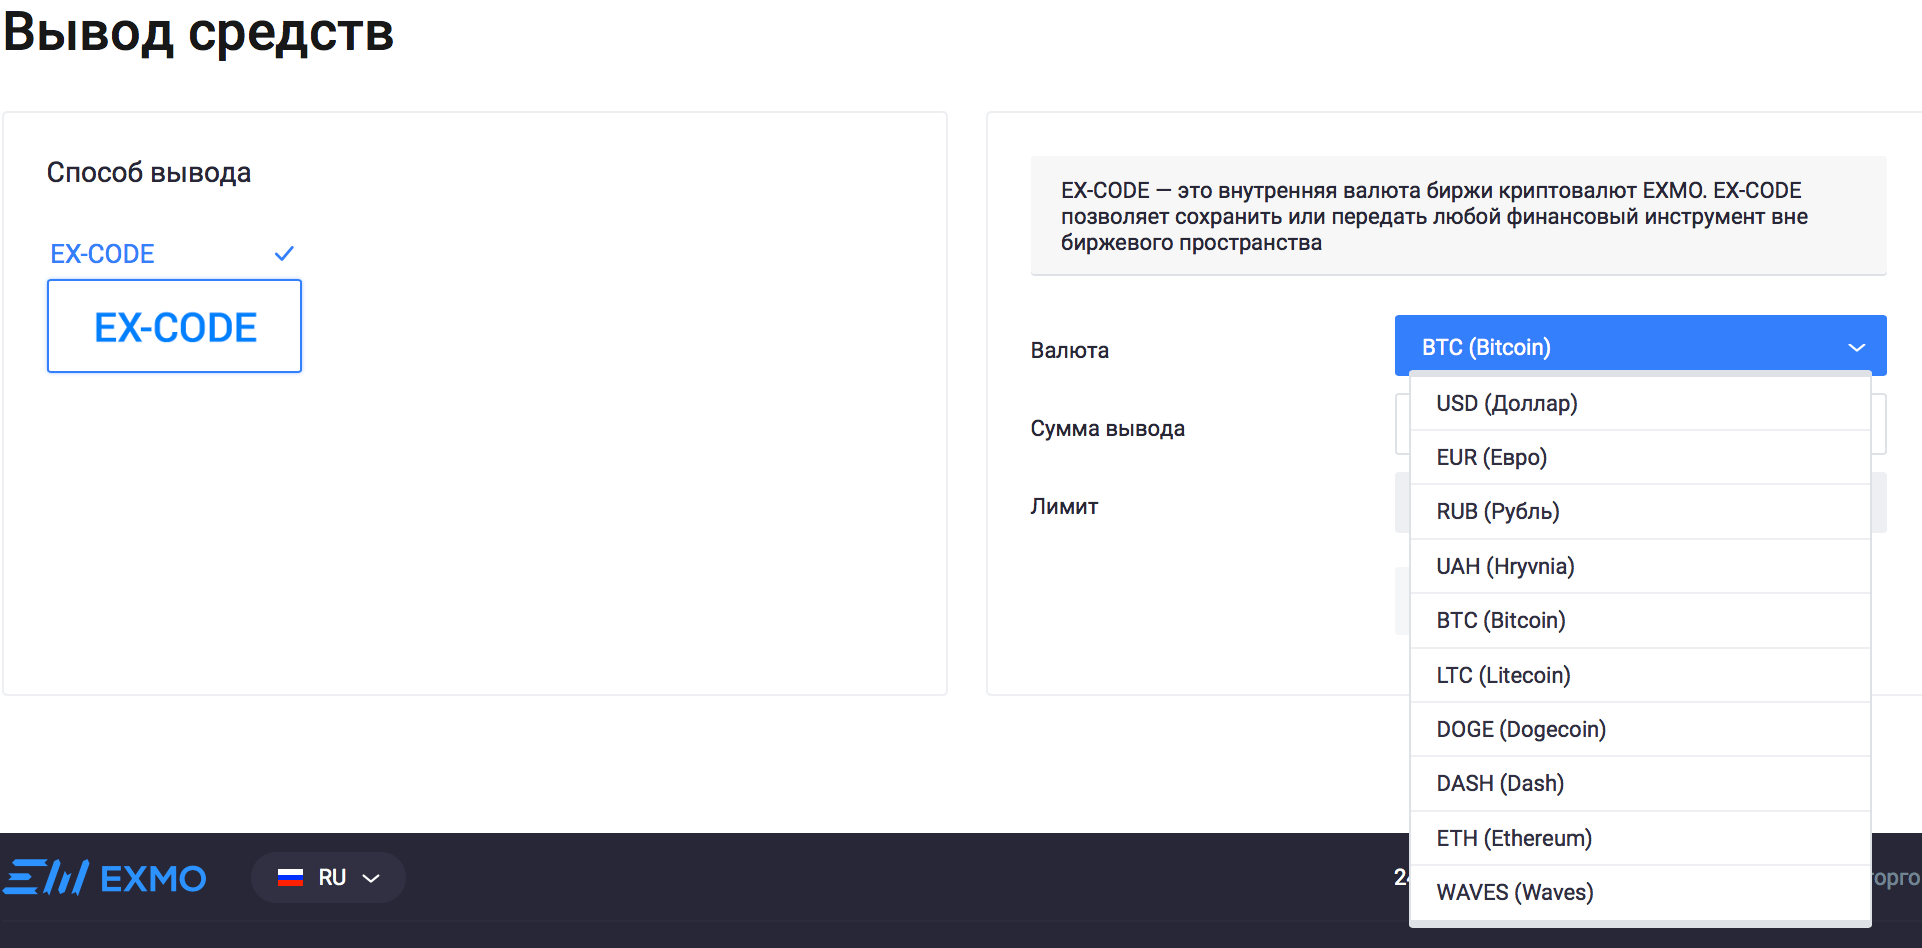Choose ETH (Ethereum) from the list

1640,839
